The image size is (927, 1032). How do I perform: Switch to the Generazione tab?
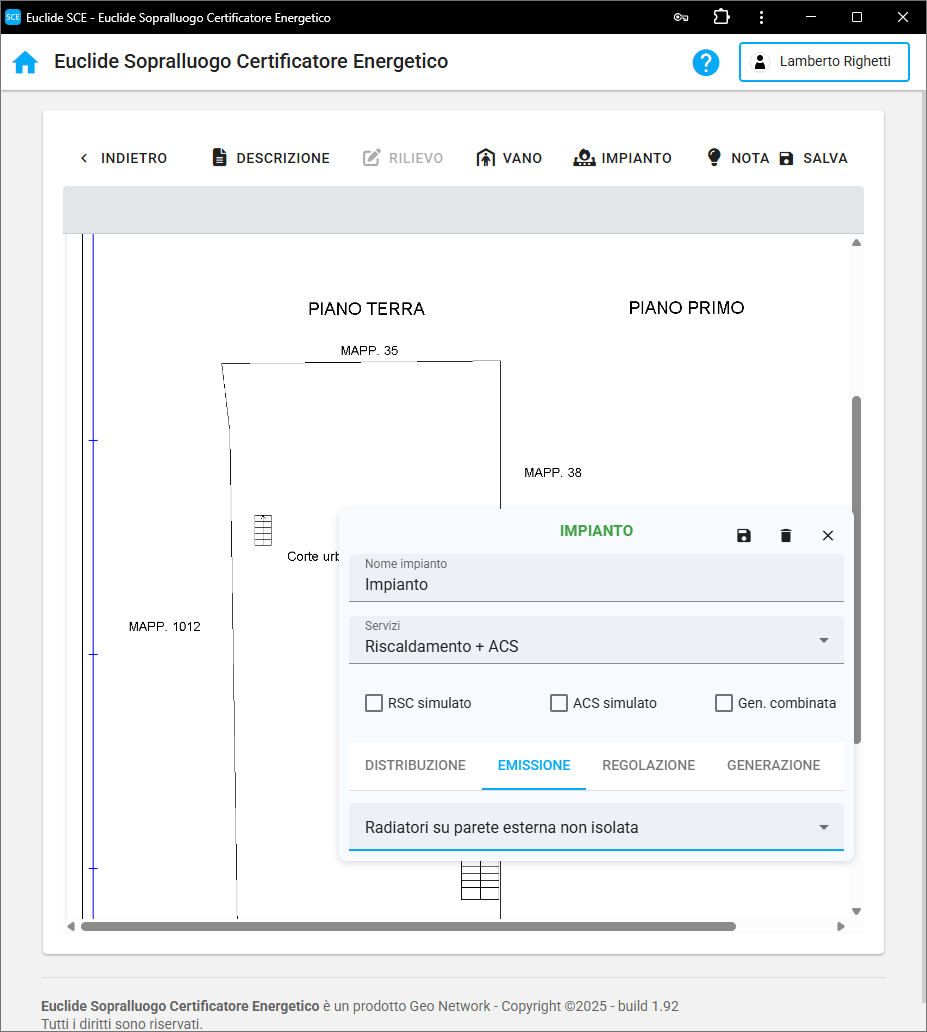[x=773, y=765]
